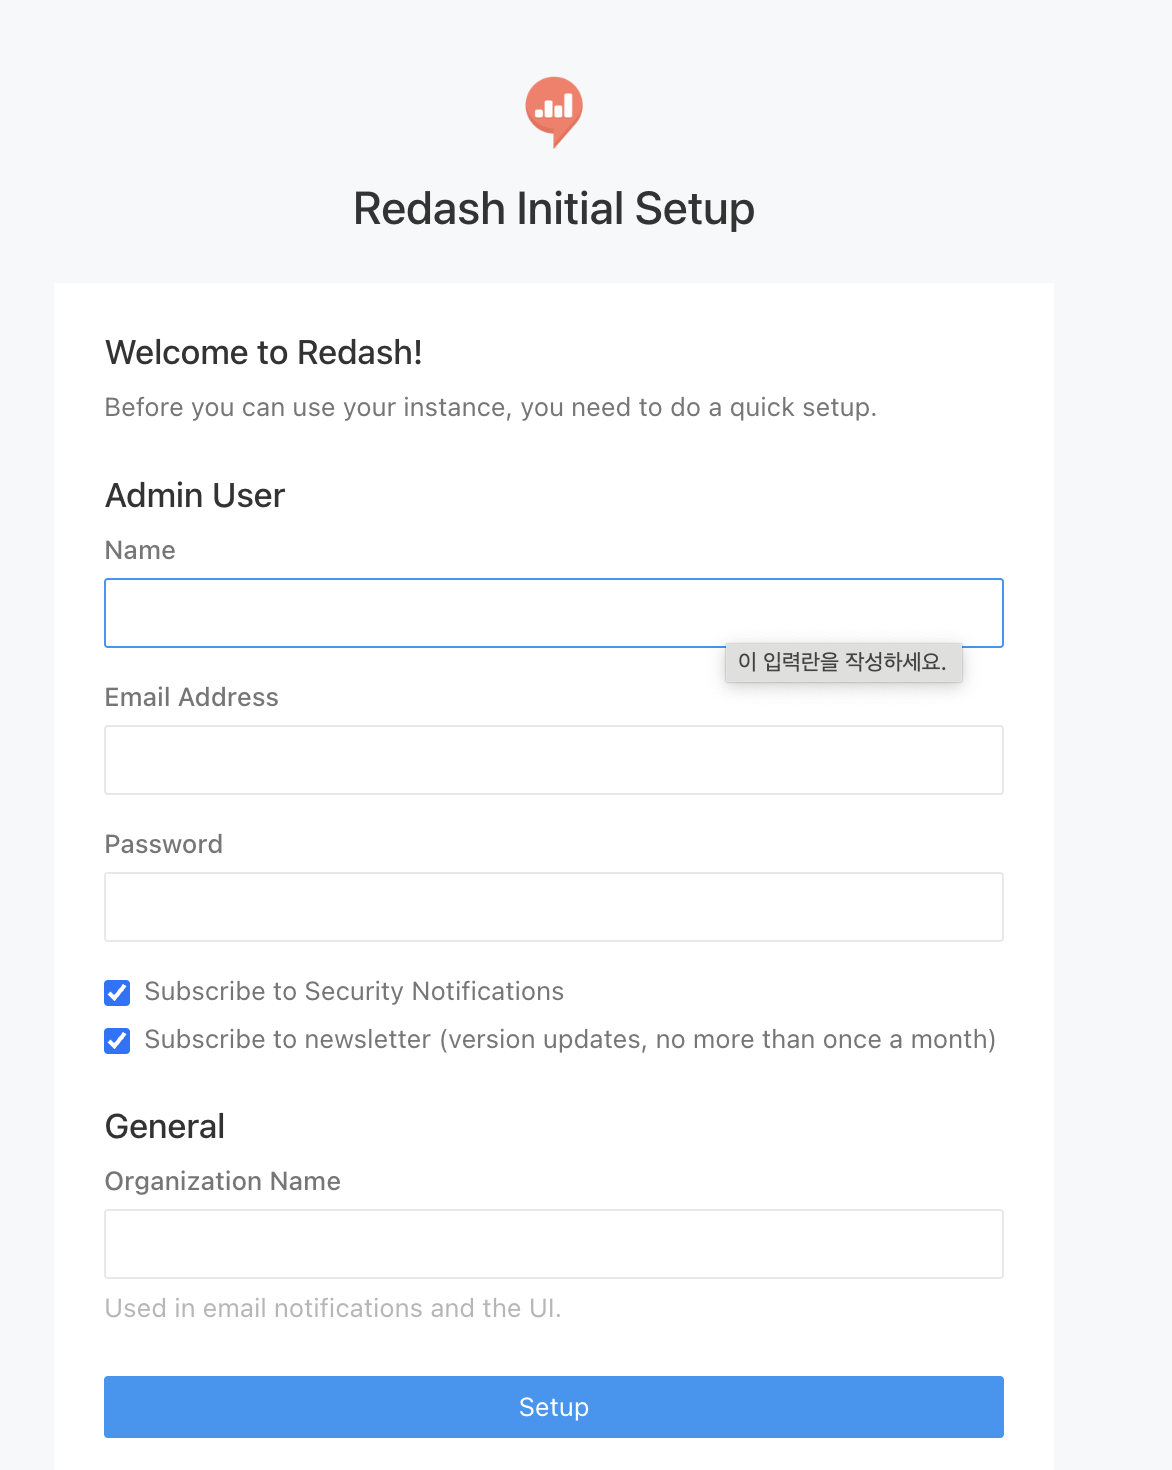Click the "Subscribe to Security Notifications" label text

tap(354, 991)
